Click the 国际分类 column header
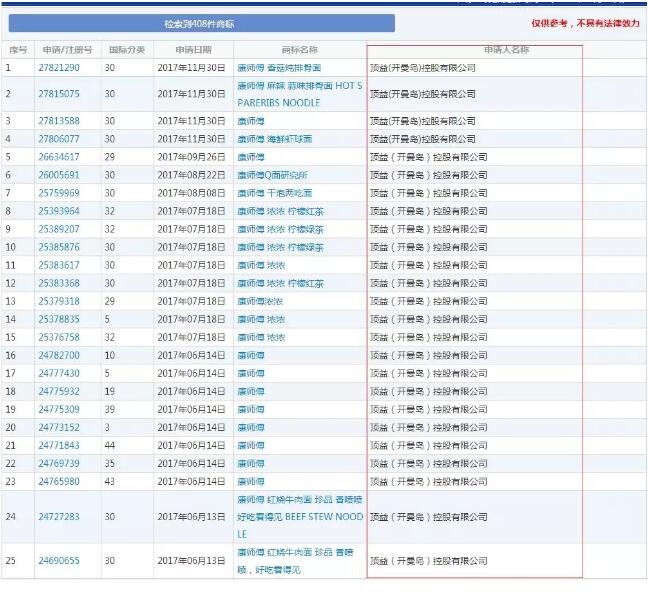648x603 pixels. [127, 50]
